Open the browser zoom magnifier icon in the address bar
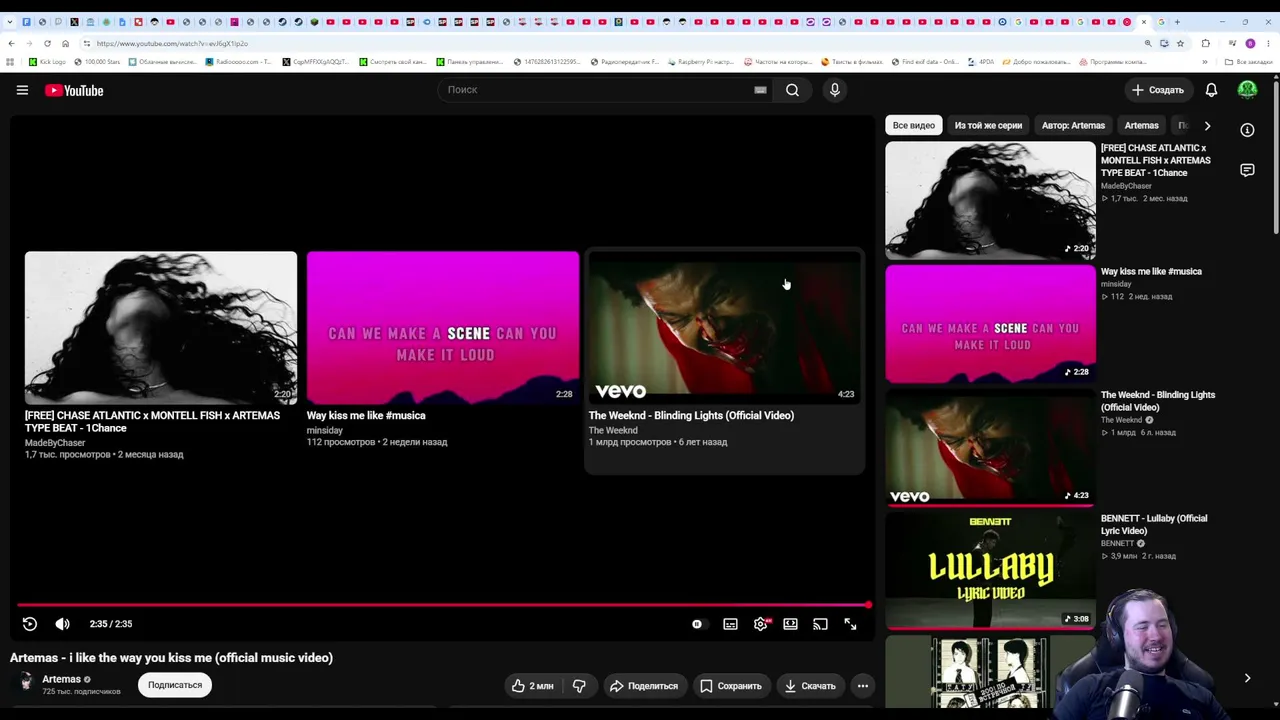 1148,43
